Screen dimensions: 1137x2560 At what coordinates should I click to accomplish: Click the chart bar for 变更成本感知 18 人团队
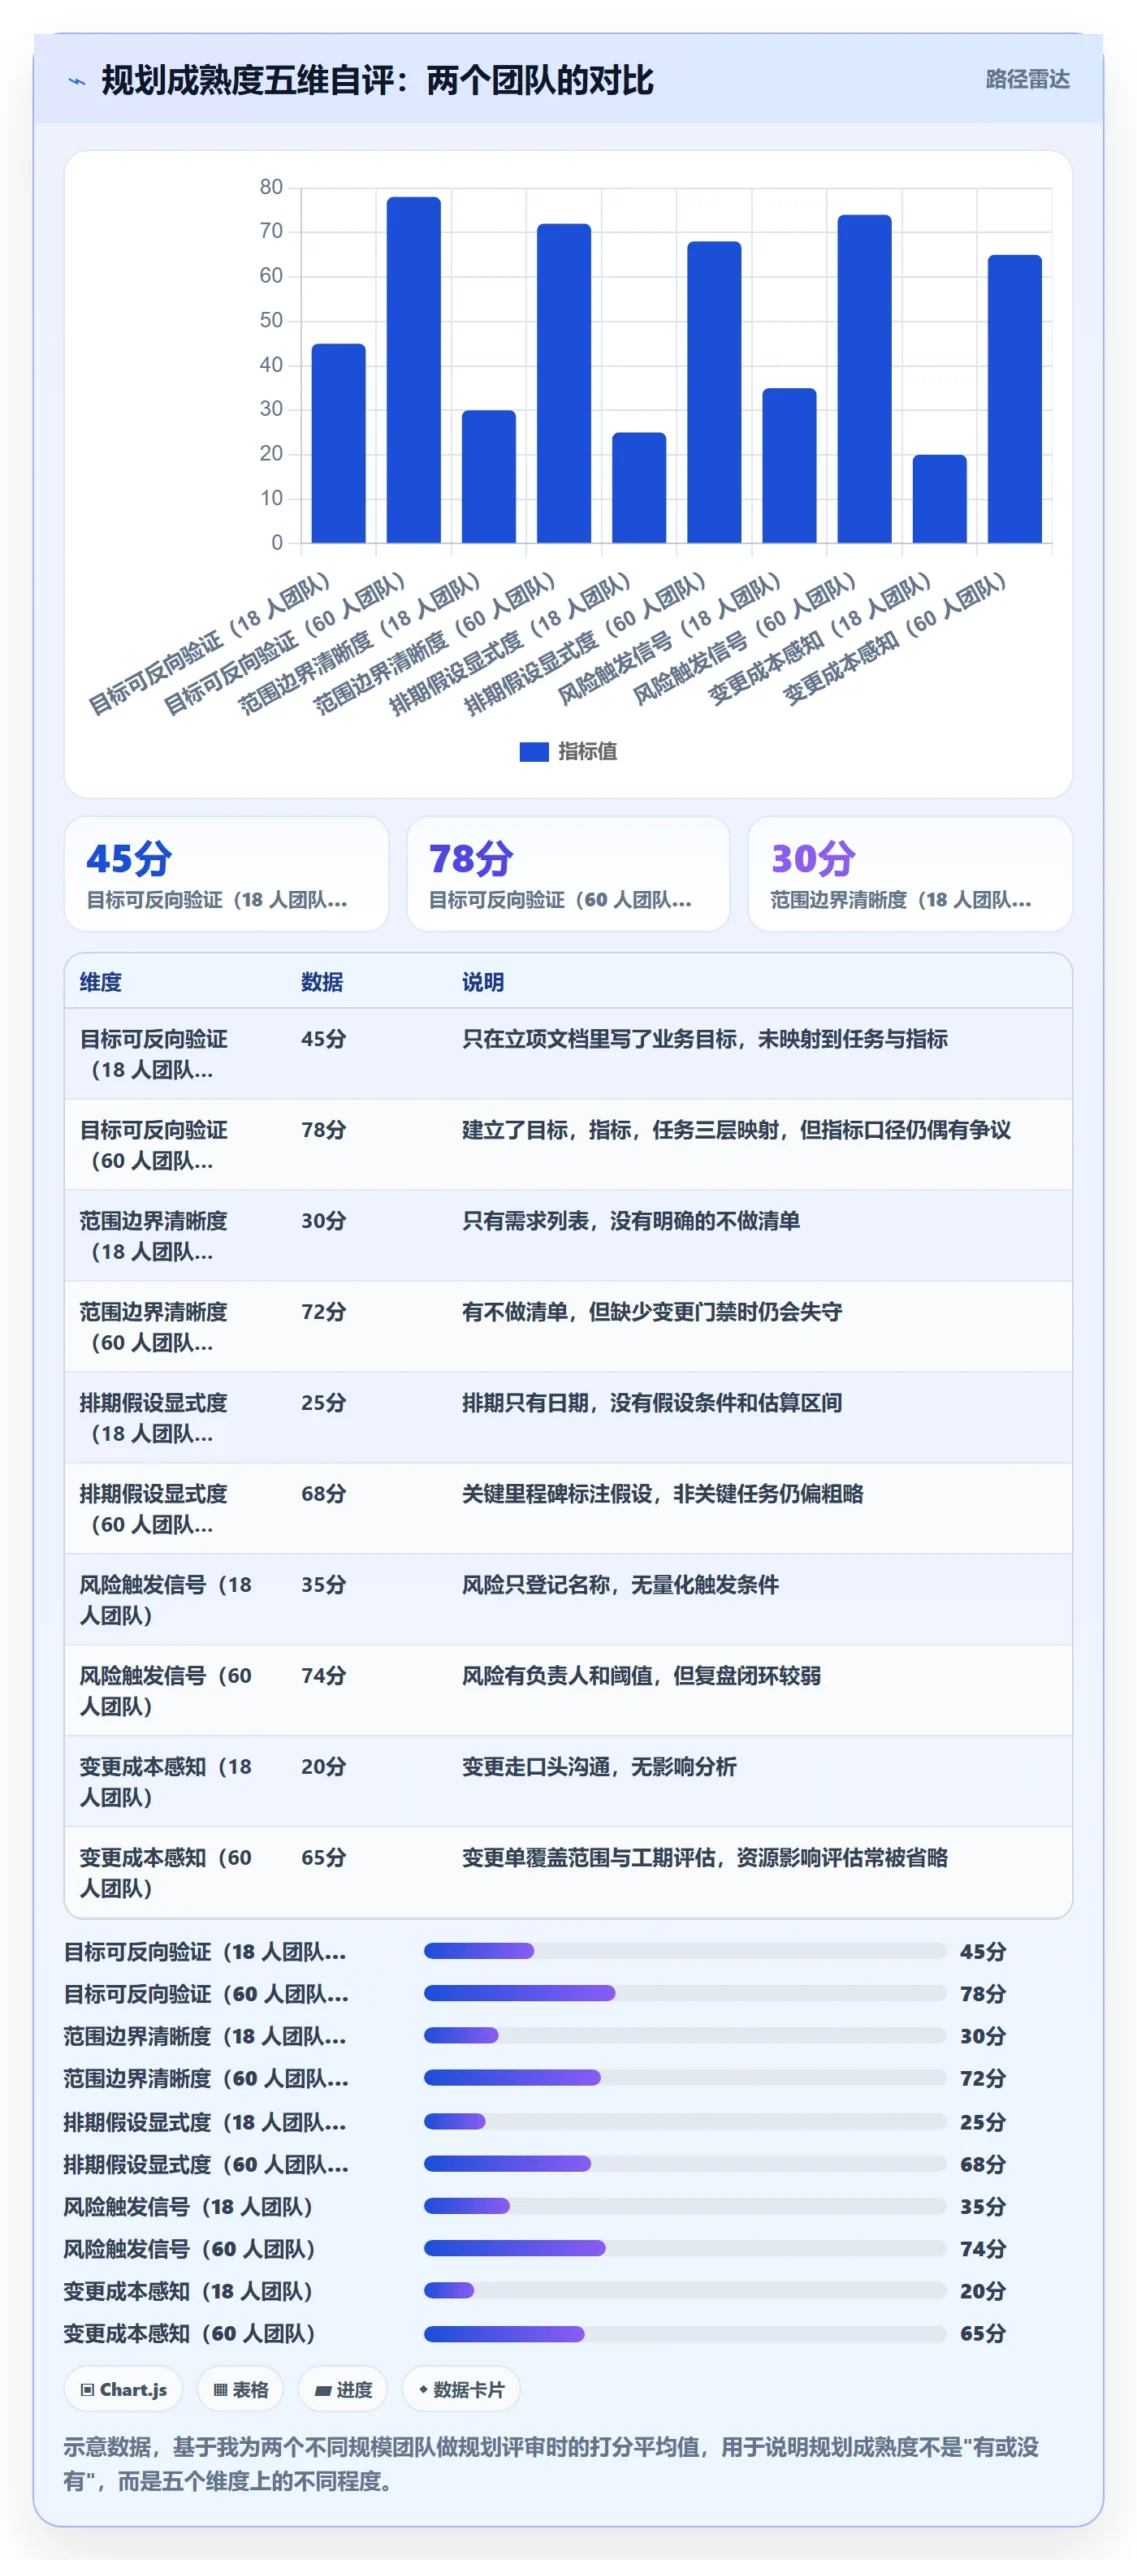click(939, 499)
